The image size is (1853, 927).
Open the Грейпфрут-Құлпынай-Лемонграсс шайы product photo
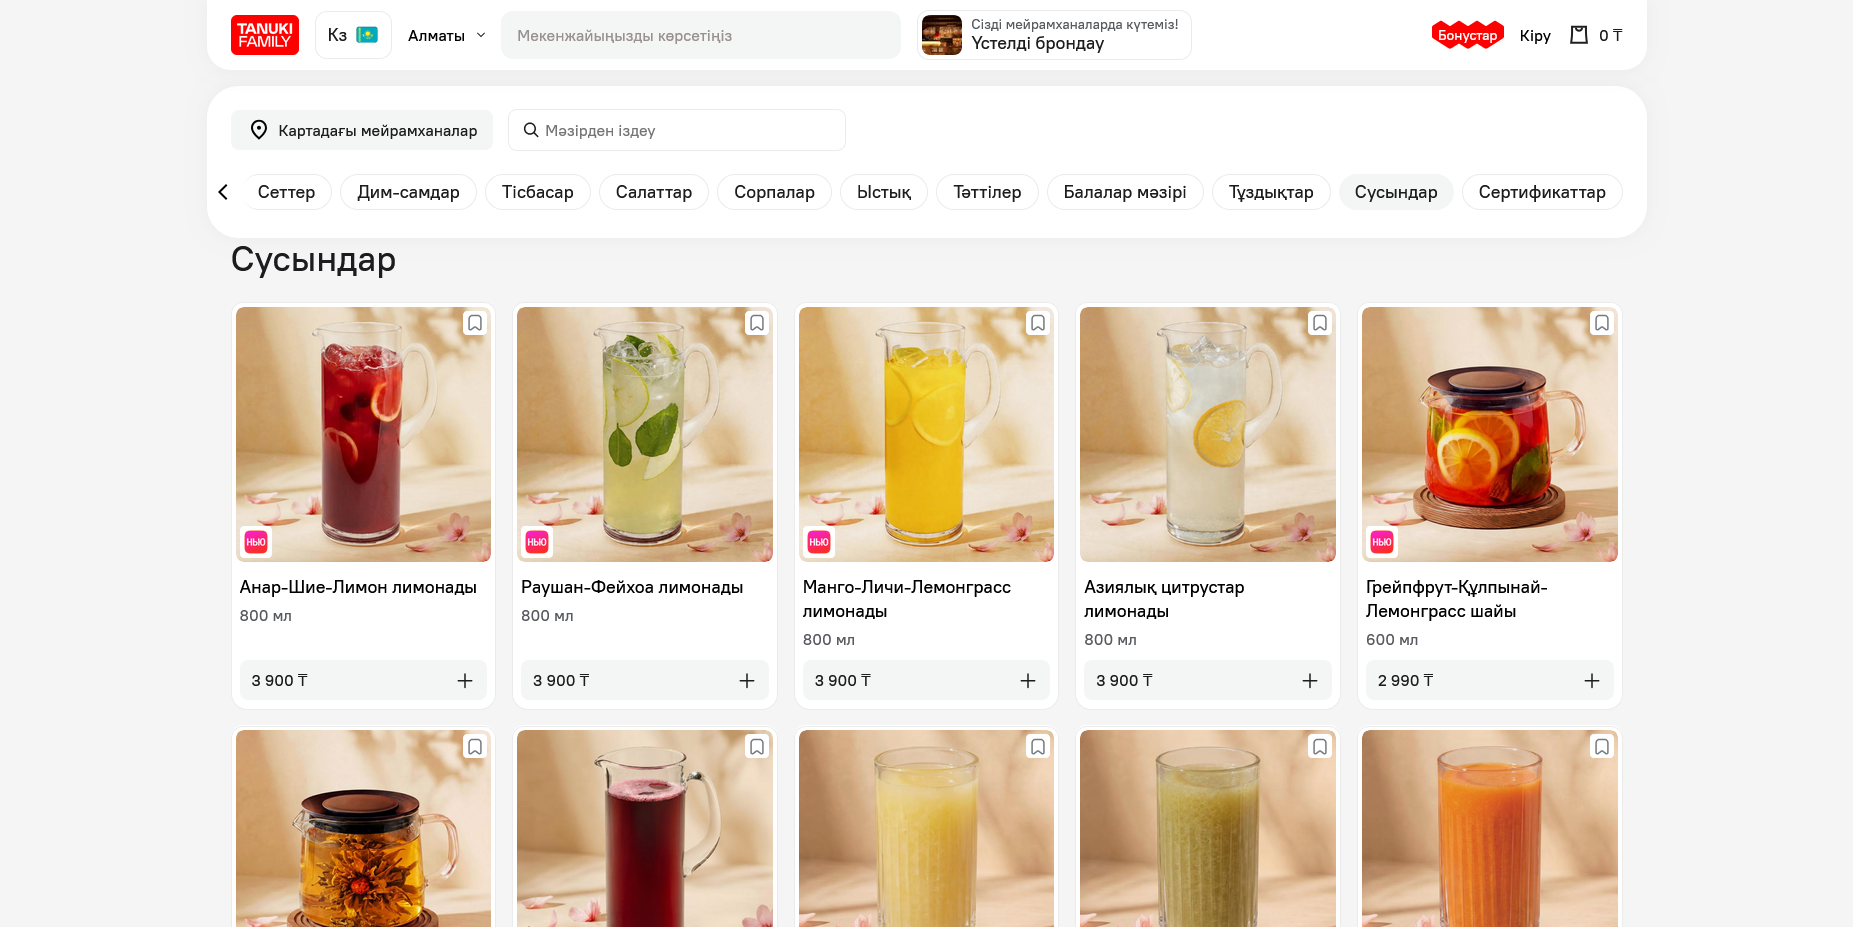[x=1490, y=434]
